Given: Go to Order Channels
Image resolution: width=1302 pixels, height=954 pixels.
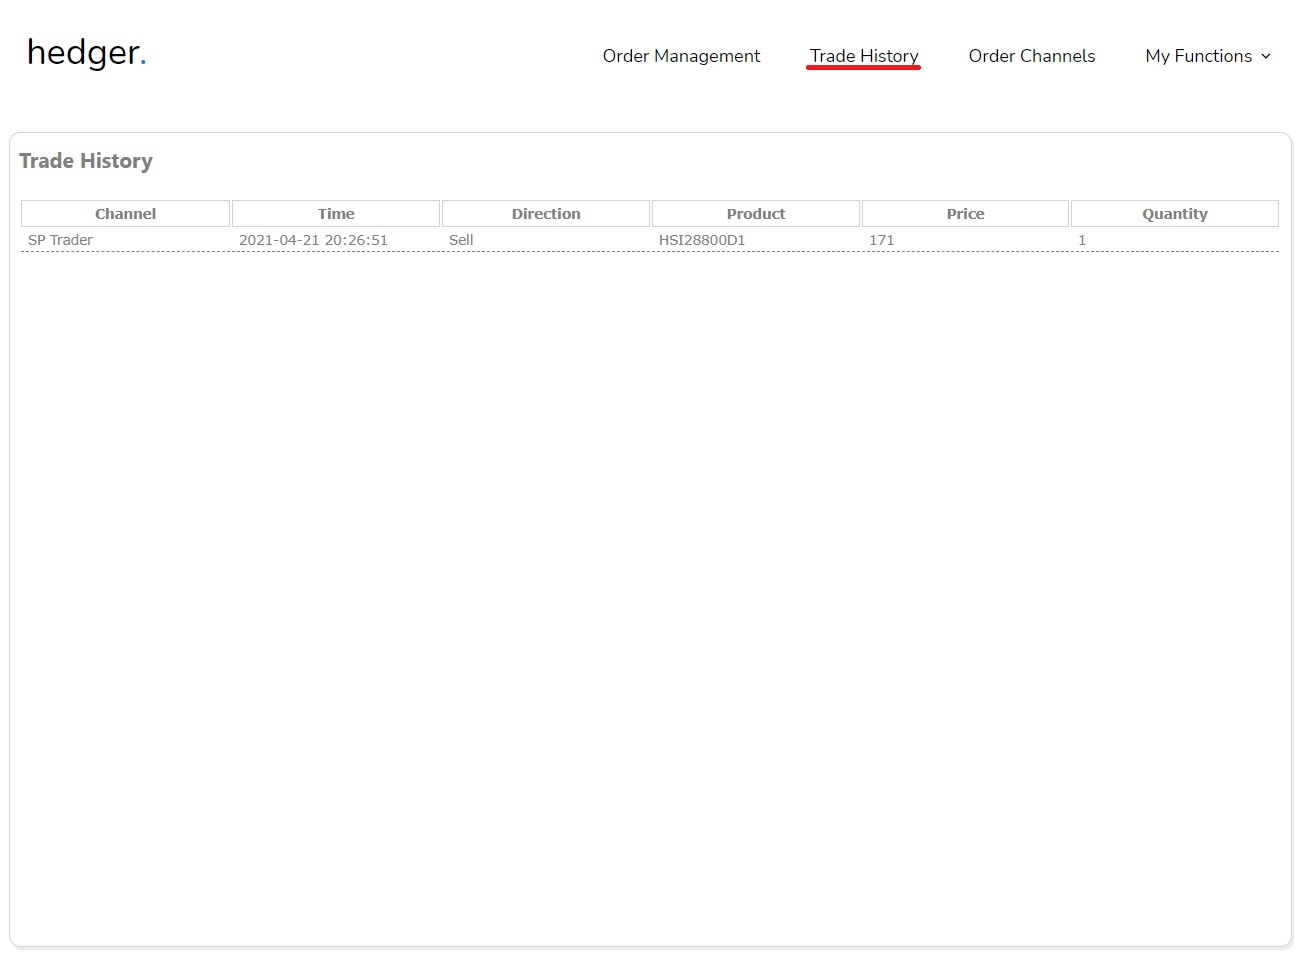Looking at the screenshot, I should 1031,56.
